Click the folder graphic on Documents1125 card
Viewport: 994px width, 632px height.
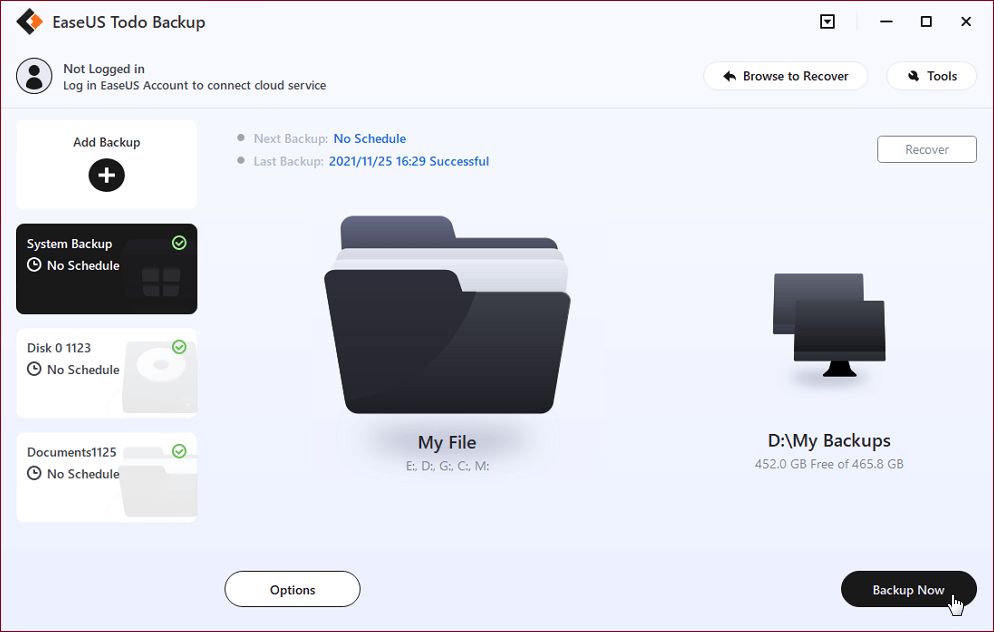(158, 482)
